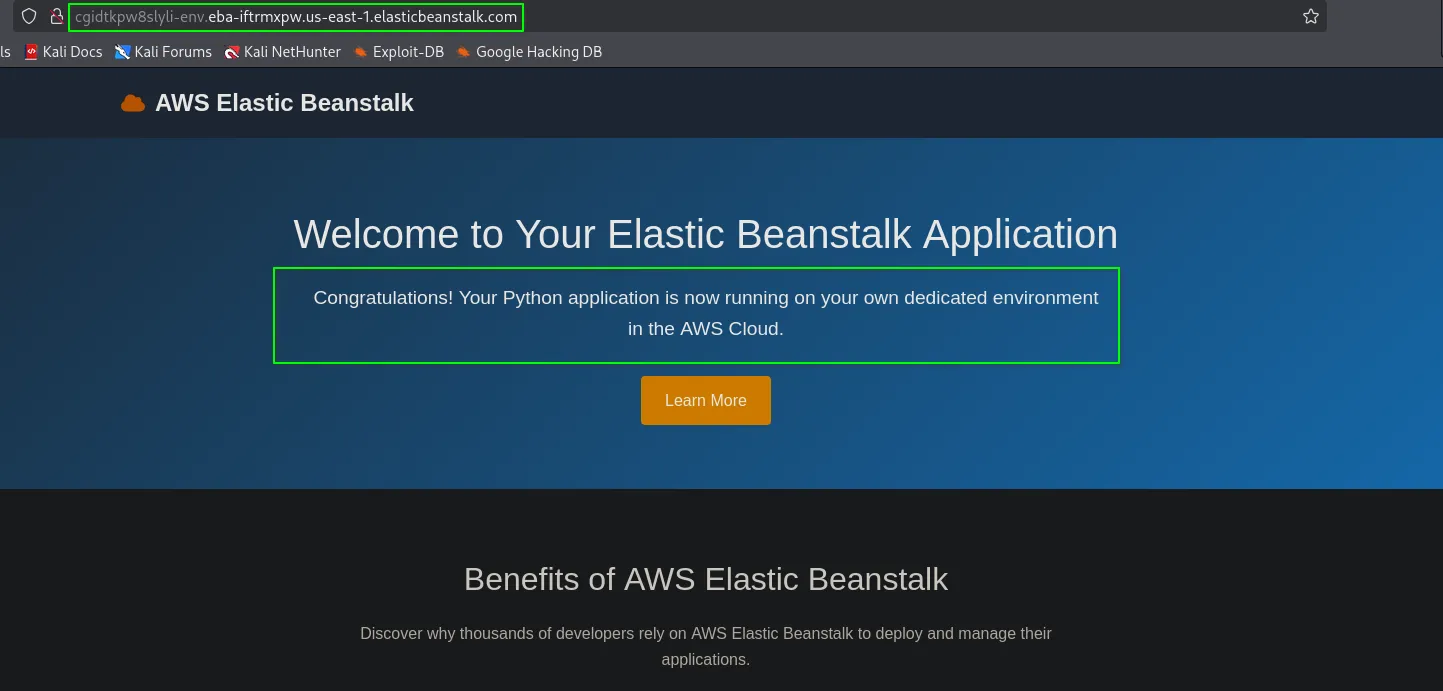Image resolution: width=1443 pixels, height=691 pixels.
Task: Click the AWS Elastic Beanstalk header title
Action: coord(284,103)
